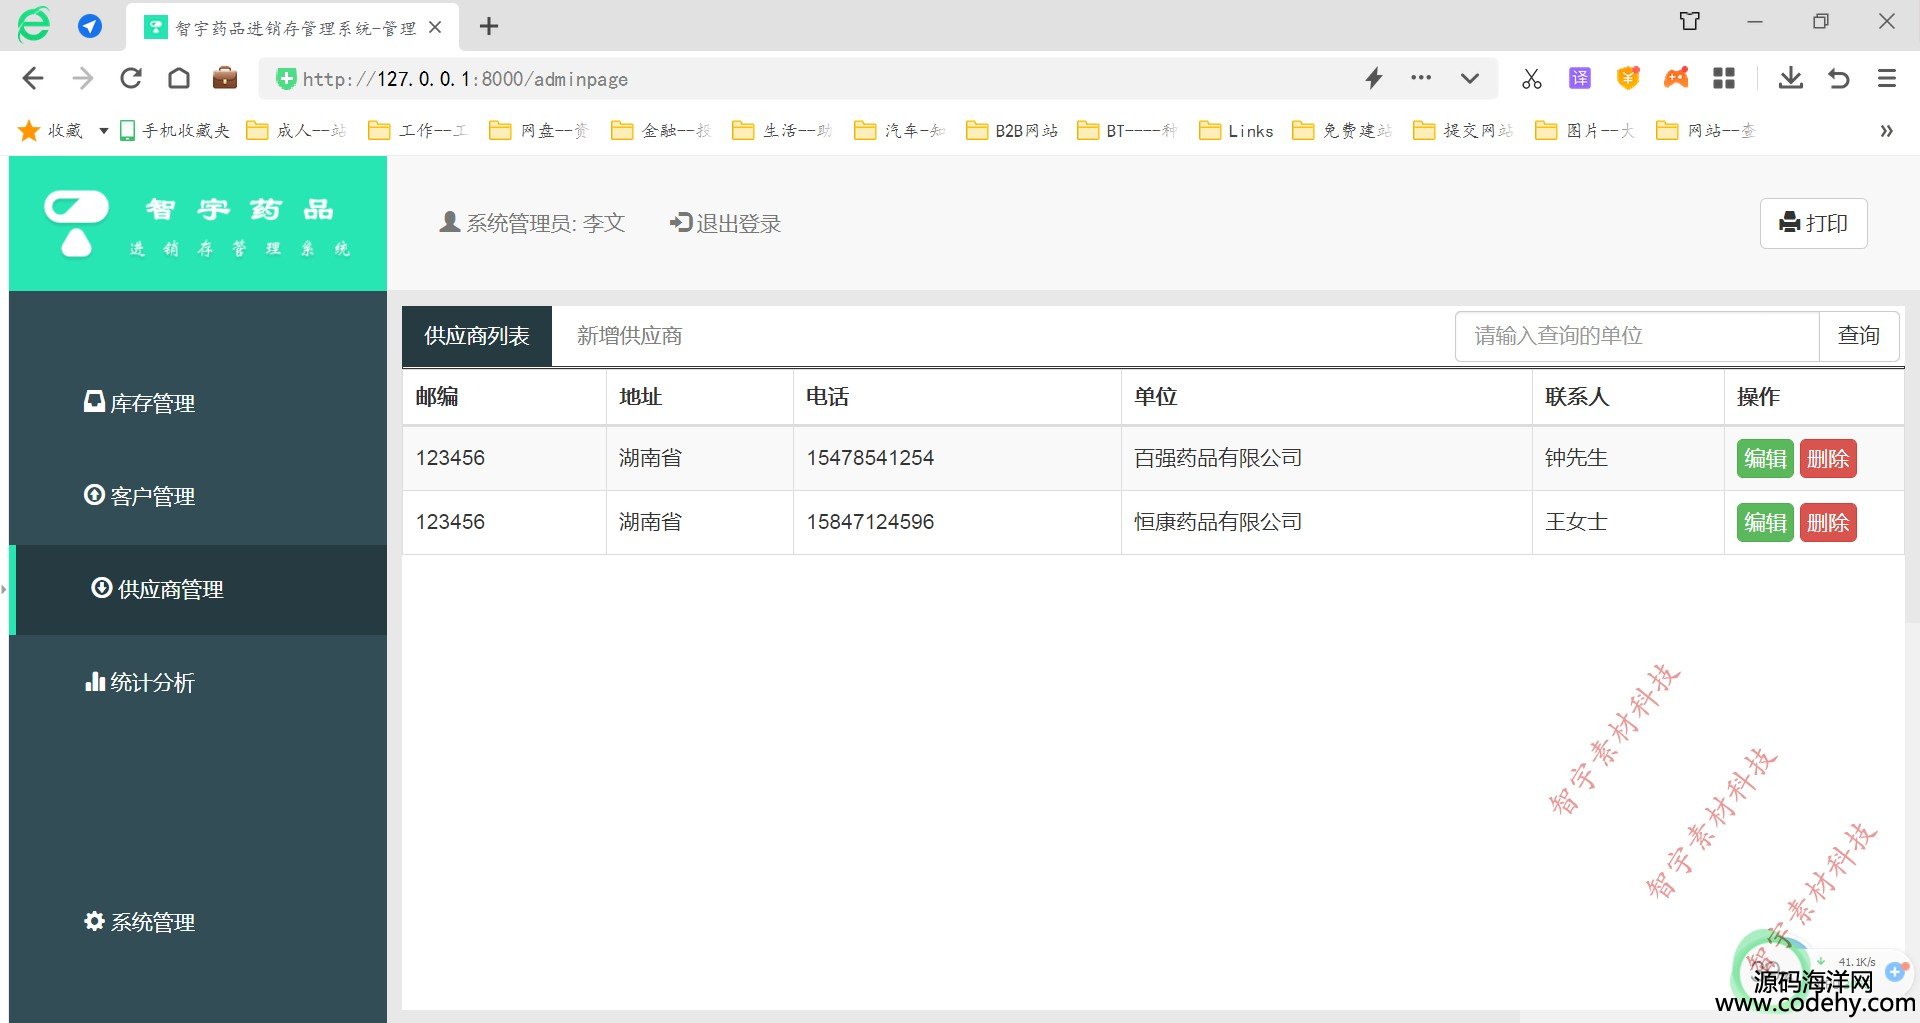Screen dimensions: 1920x1023
Task: Expand the address bar dropdown arrow
Action: click(x=1469, y=78)
